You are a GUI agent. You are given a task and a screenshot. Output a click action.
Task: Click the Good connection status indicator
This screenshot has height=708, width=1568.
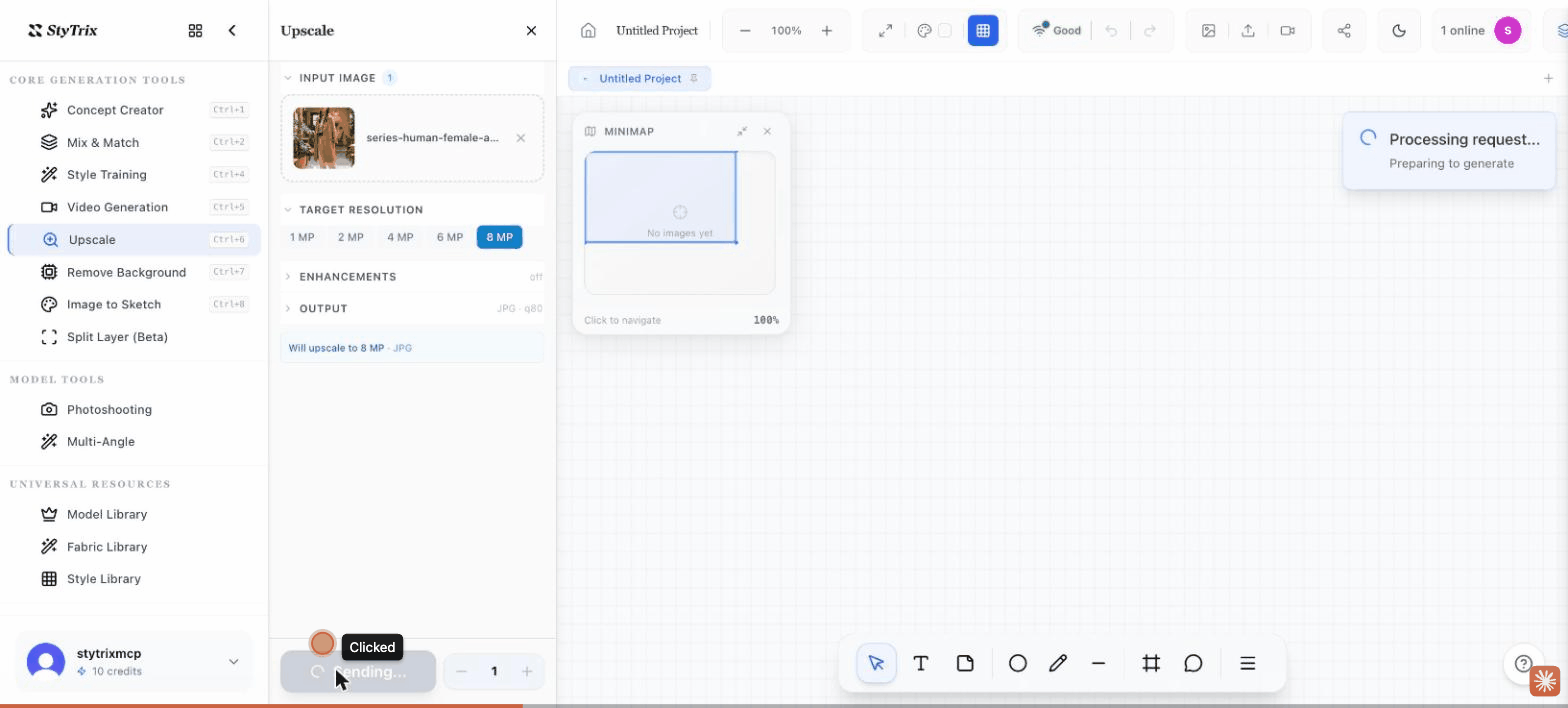[x=1057, y=31]
